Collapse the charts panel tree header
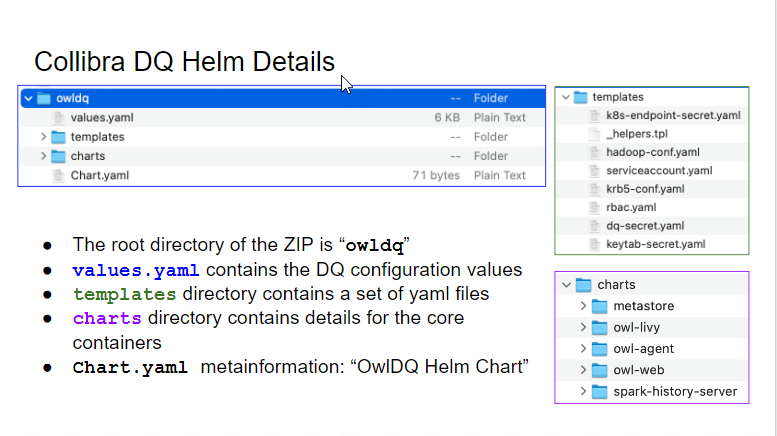This screenshot has height=436, width=777. tap(568, 285)
